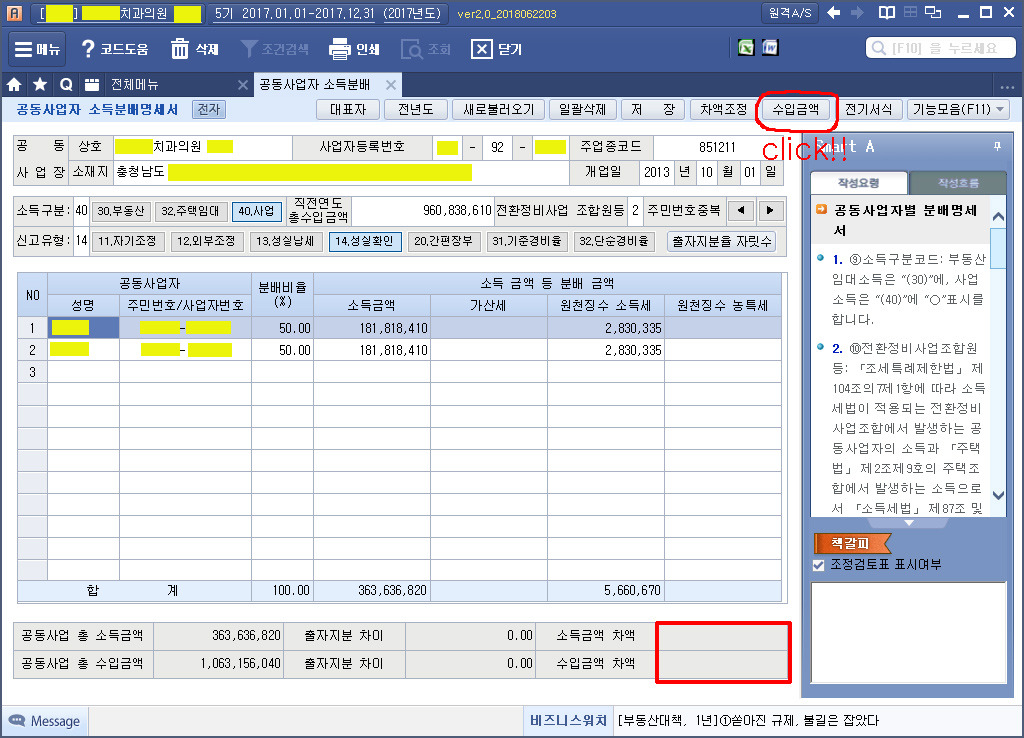Click the 인쇄 printer icon
This screenshot has width=1024, height=738.
pyautogui.click(x=340, y=49)
